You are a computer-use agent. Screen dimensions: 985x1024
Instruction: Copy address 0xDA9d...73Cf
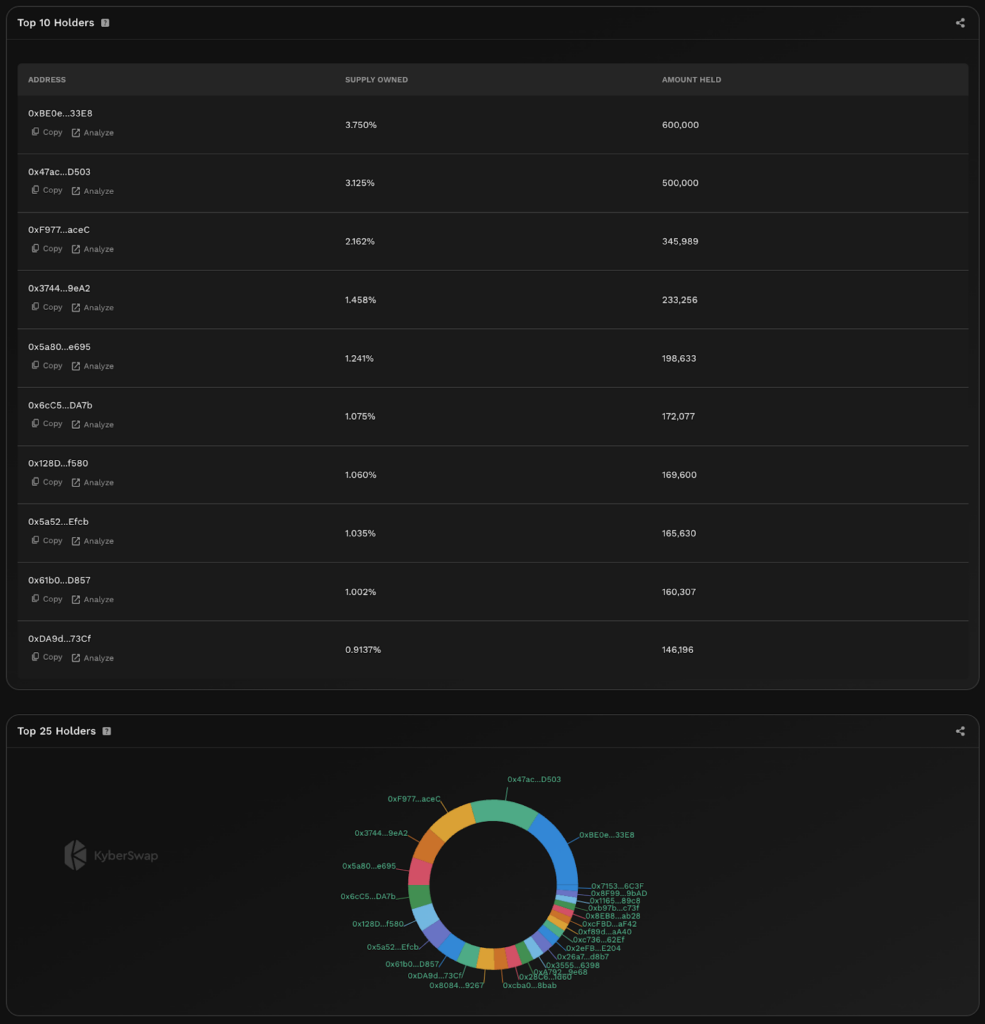(47, 657)
